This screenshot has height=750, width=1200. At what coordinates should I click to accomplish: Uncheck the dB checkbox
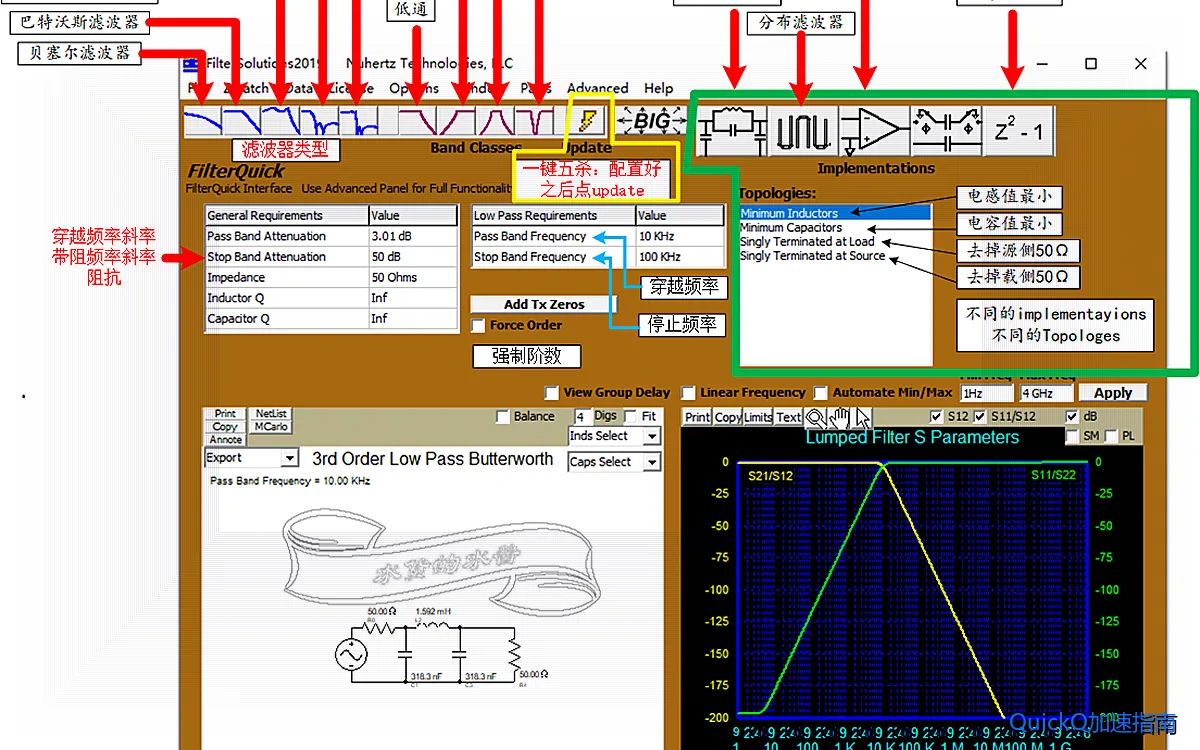click(x=1072, y=417)
